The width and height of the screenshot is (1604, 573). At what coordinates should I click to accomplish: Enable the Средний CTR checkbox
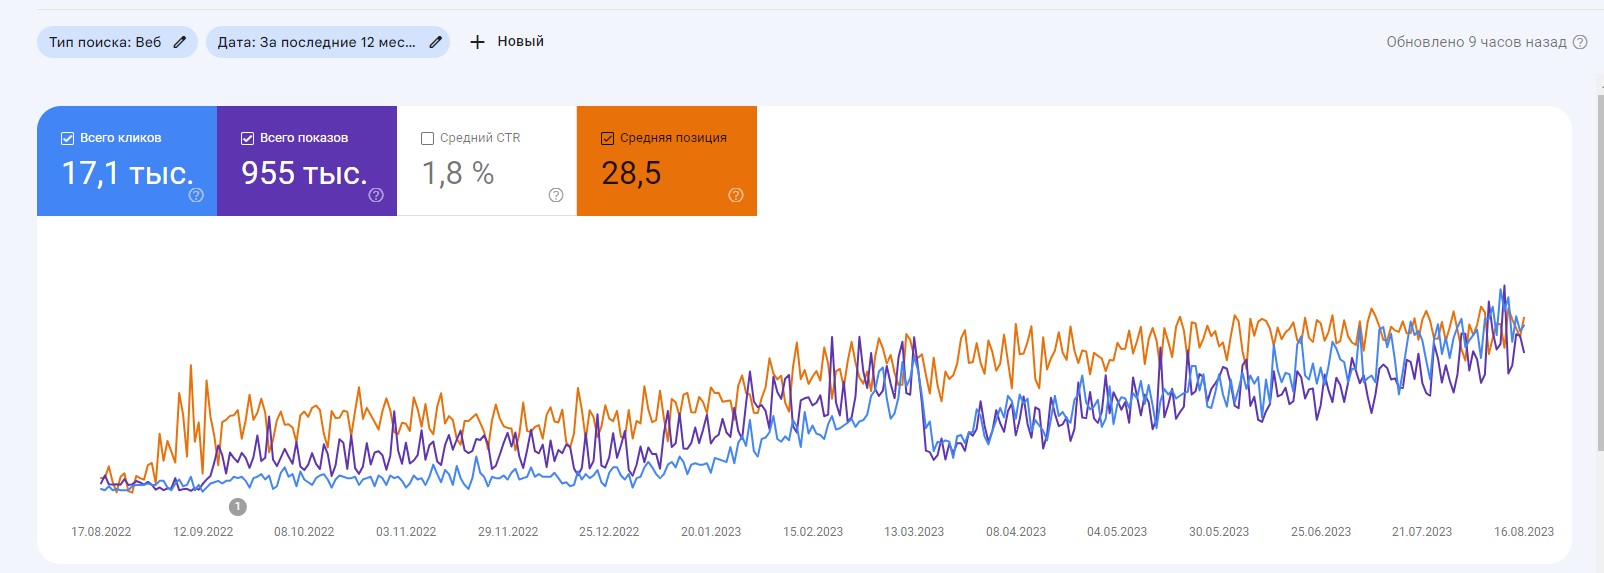click(428, 138)
